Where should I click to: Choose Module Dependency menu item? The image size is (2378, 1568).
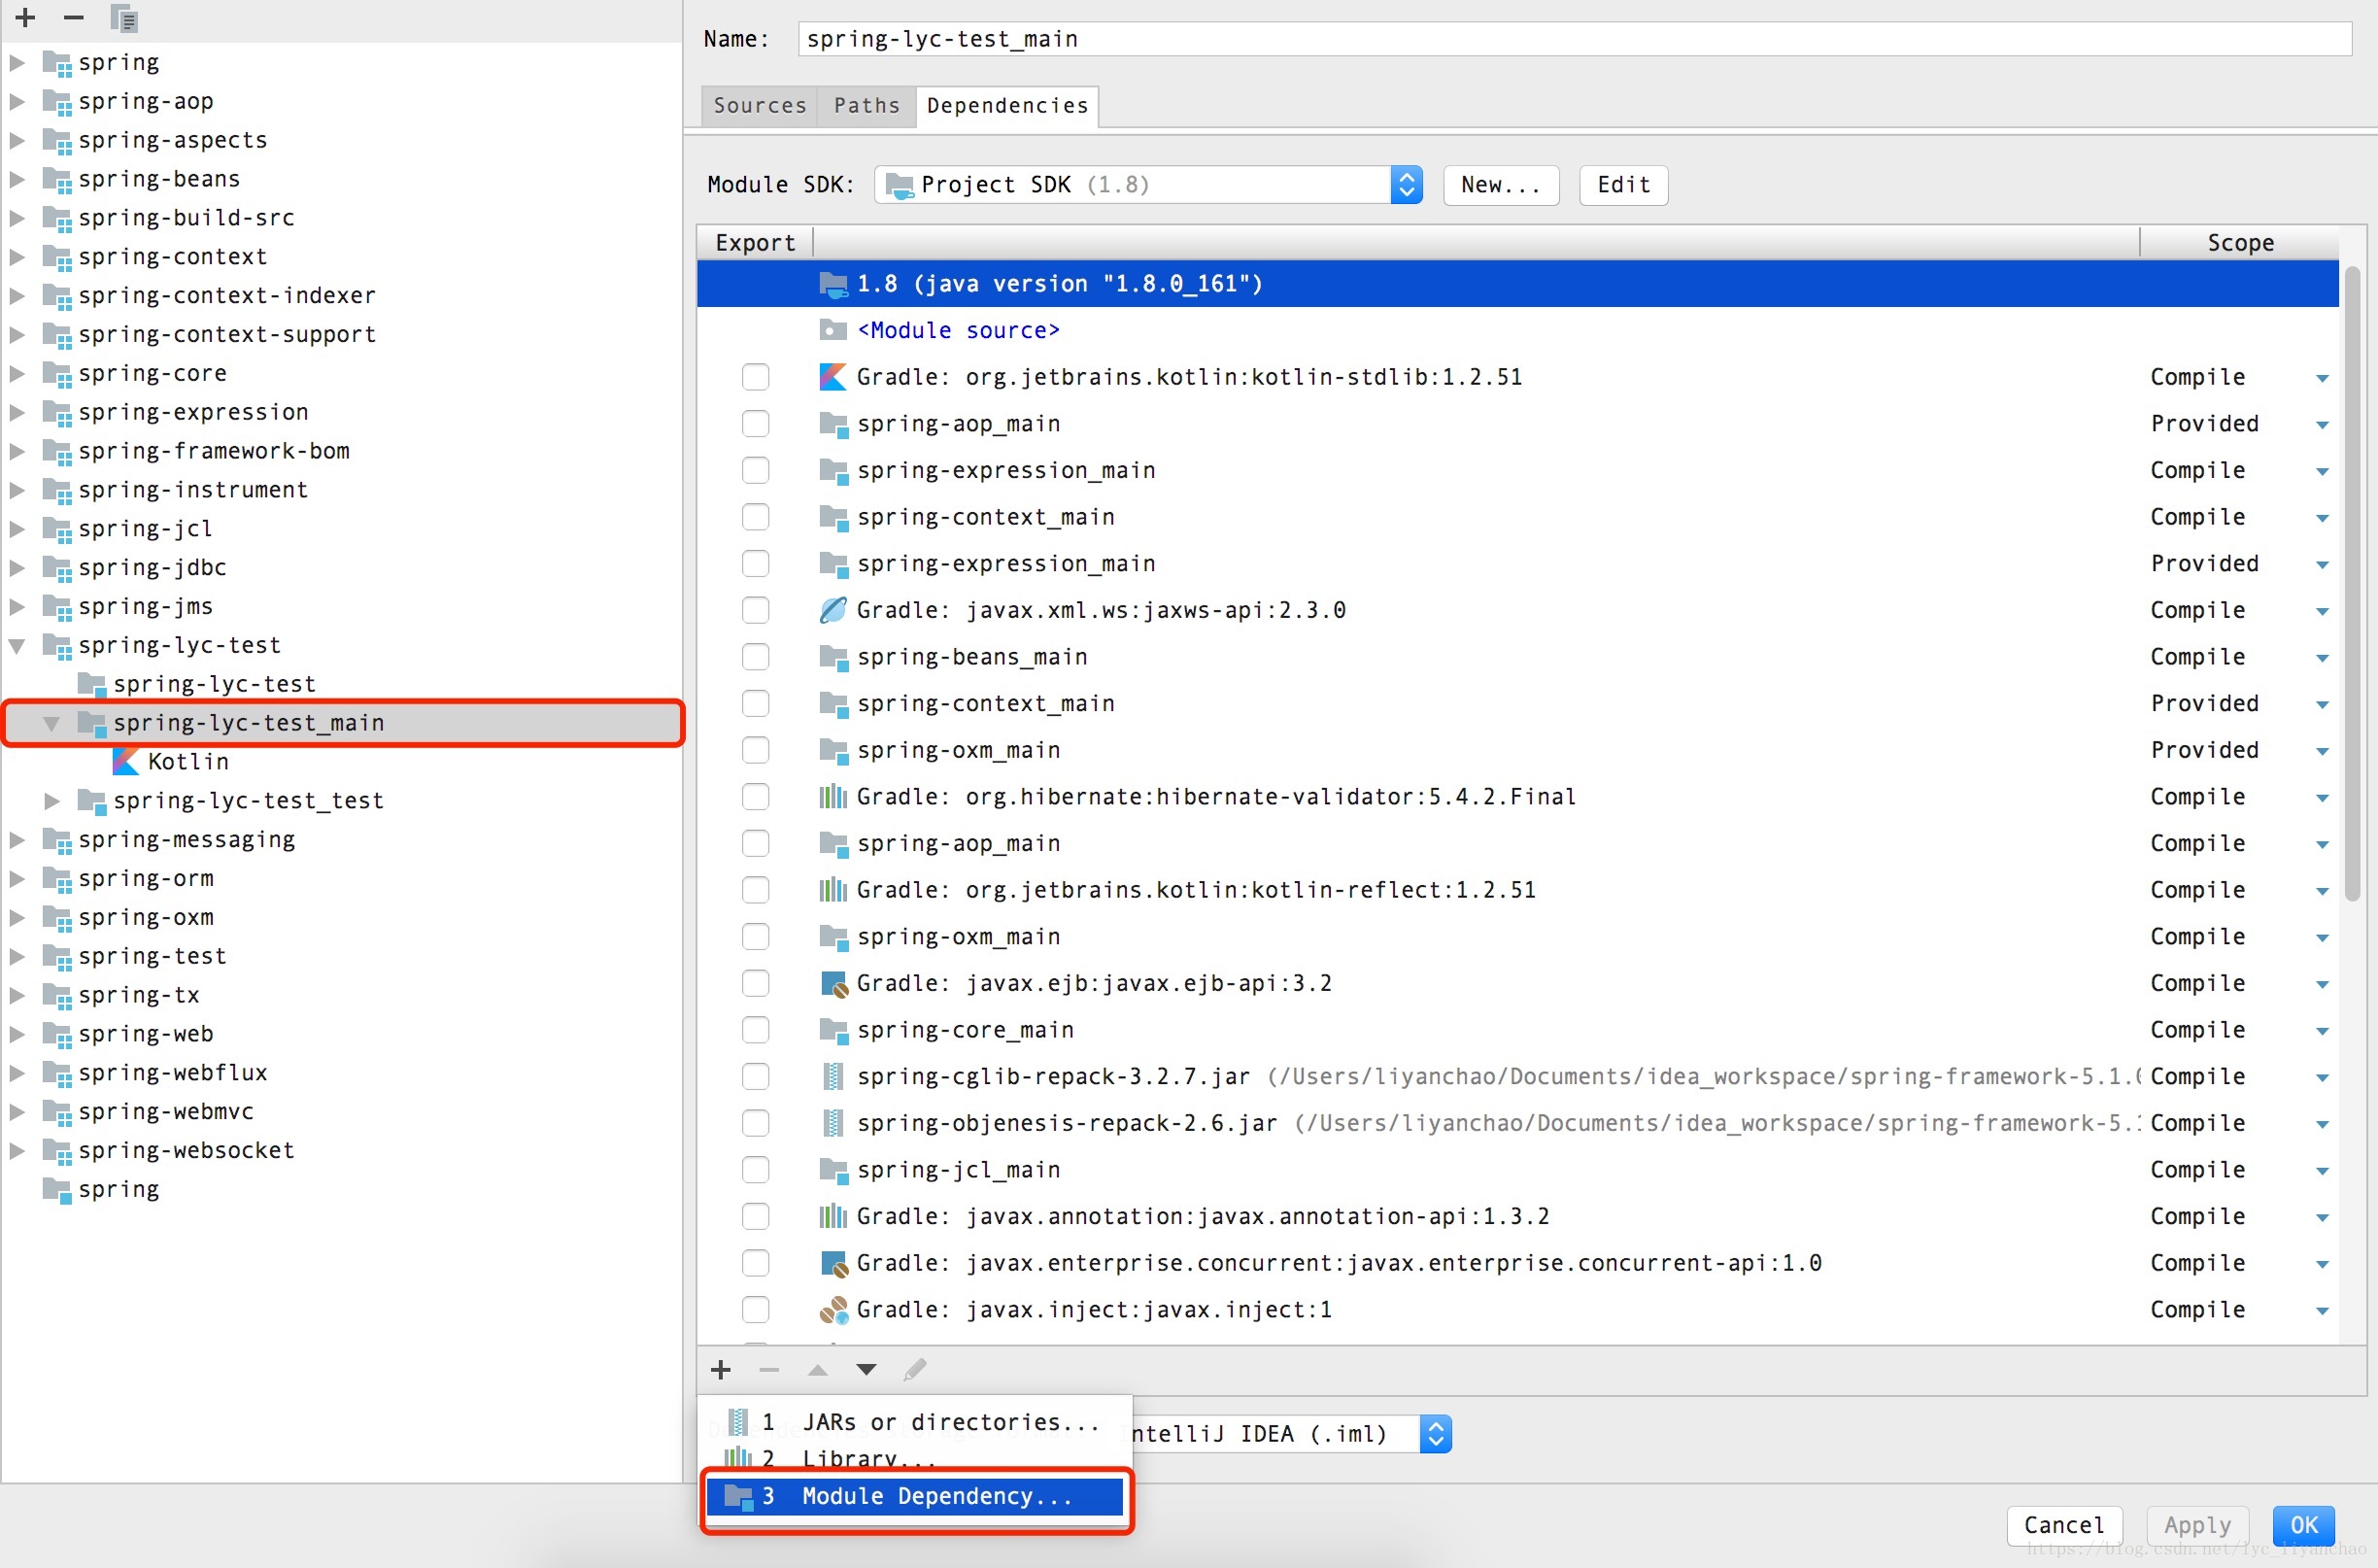click(x=915, y=1497)
